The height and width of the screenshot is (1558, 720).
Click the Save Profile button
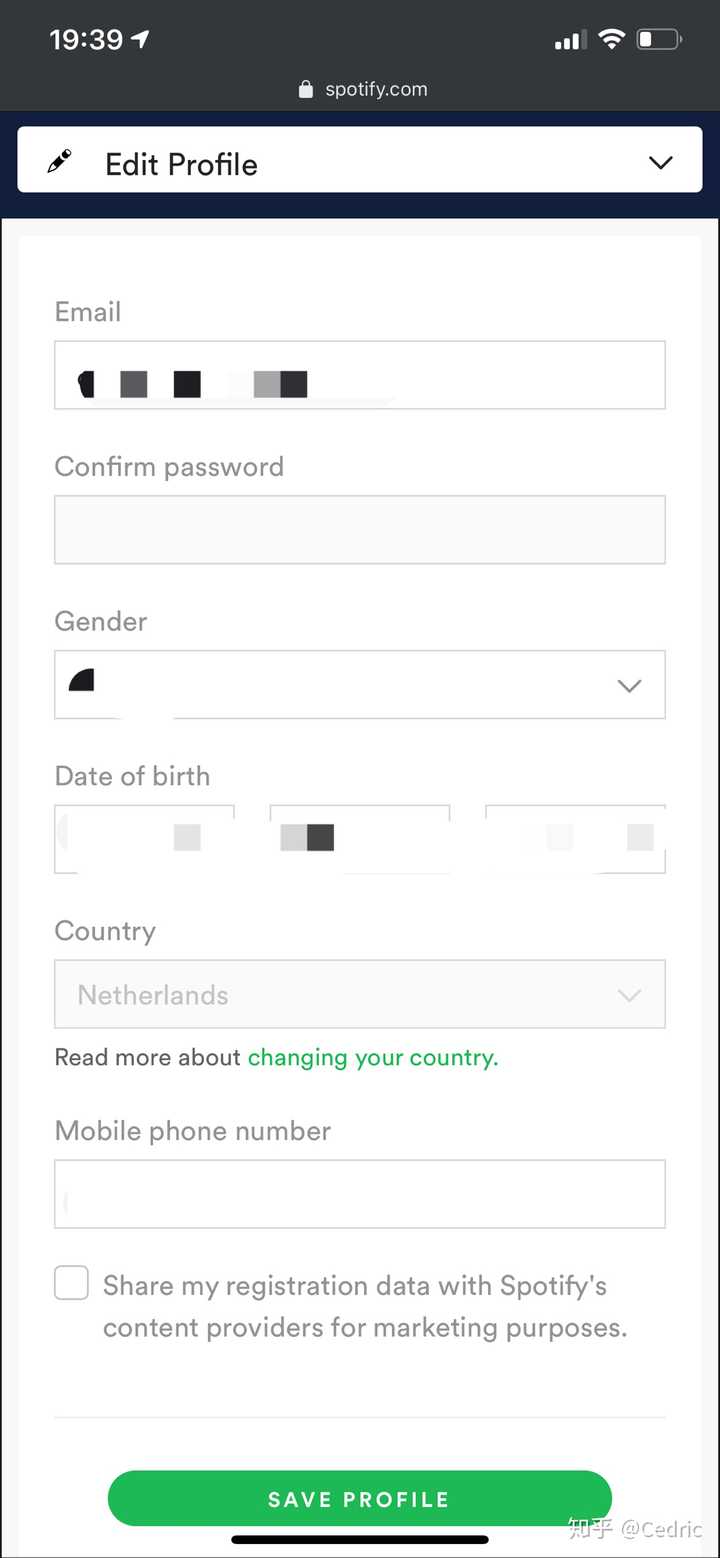[359, 1498]
